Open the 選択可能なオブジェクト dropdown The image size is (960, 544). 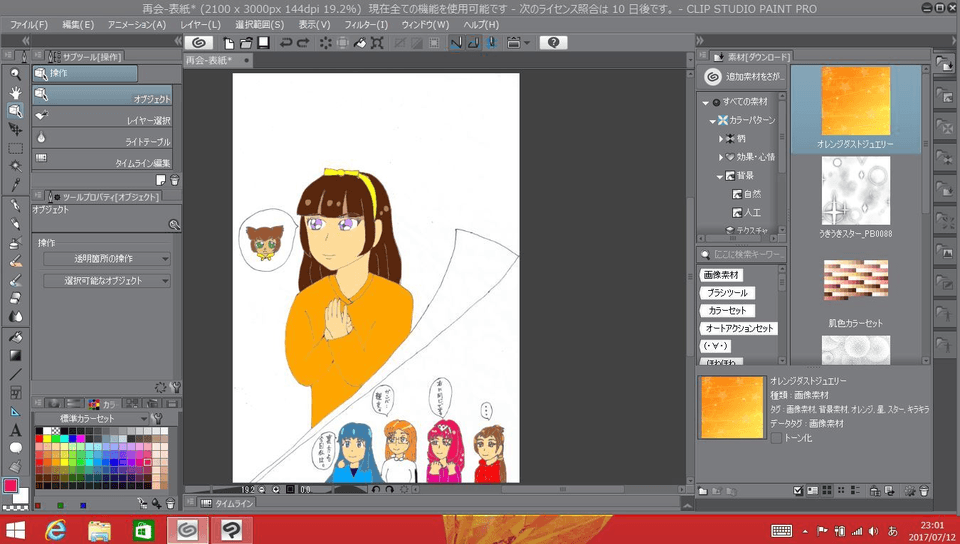pyautogui.click(x=106, y=281)
